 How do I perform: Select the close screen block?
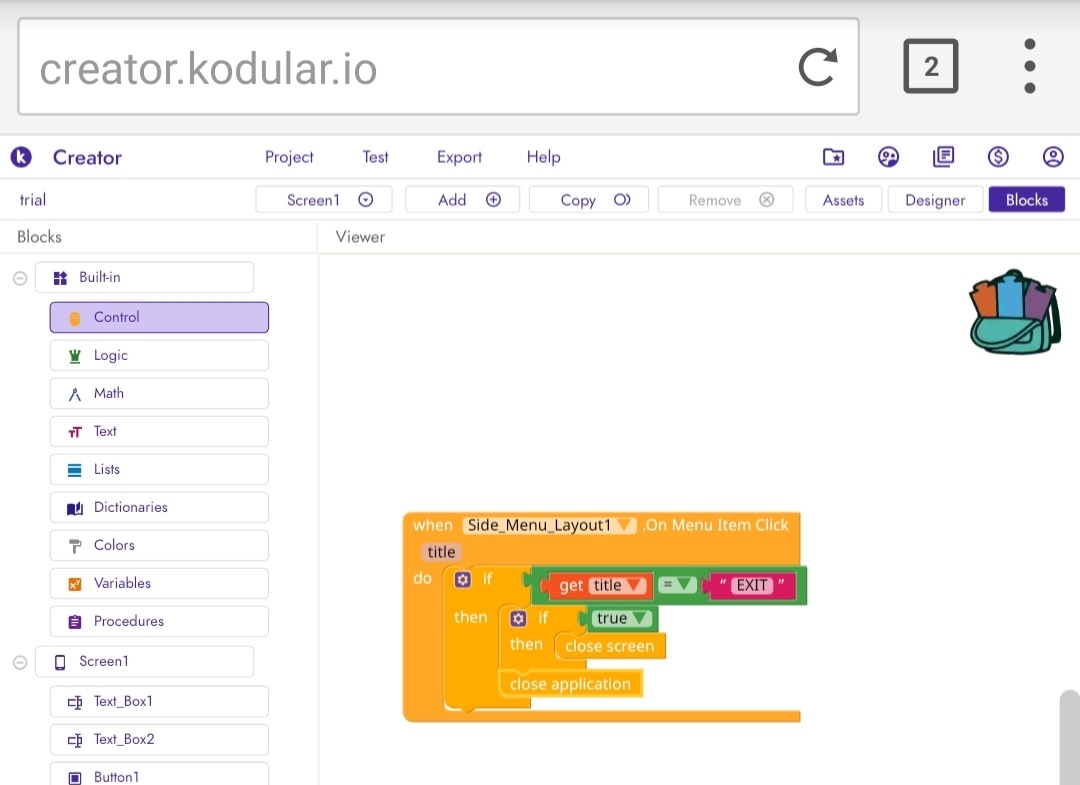[610, 646]
